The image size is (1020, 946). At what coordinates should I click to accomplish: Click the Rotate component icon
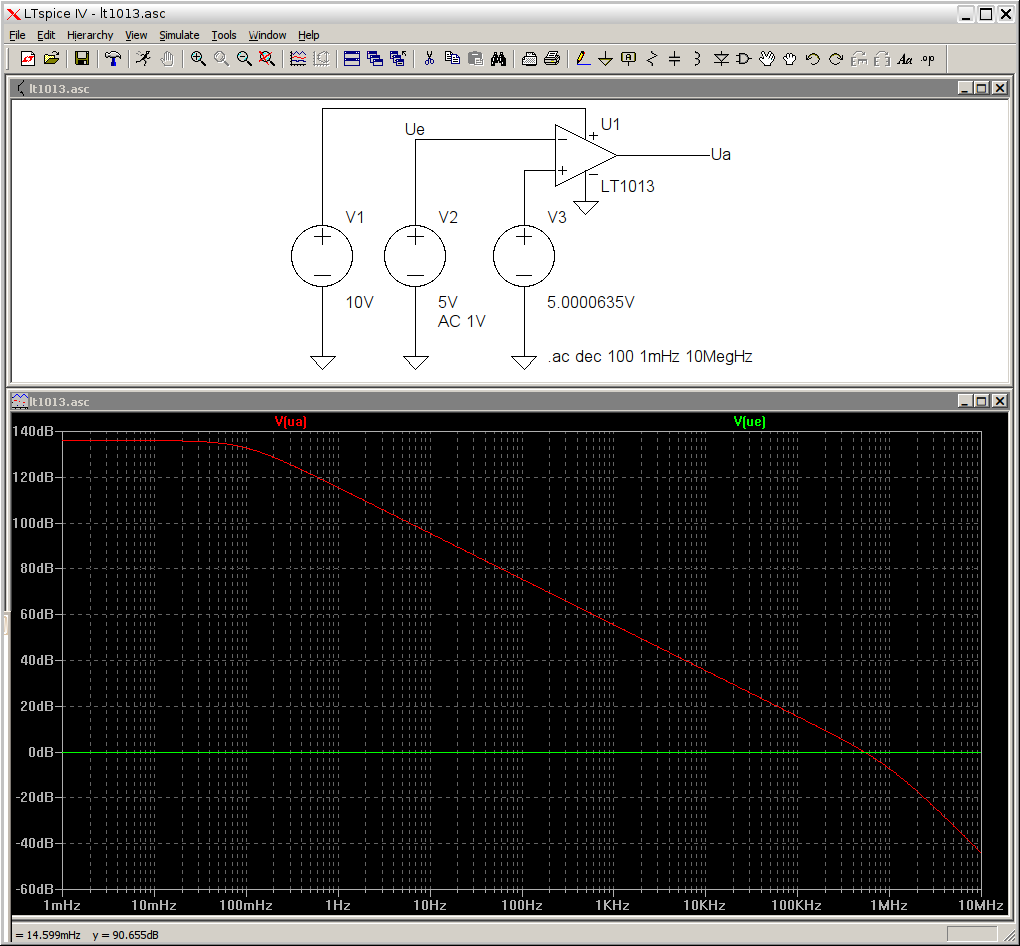click(x=859, y=59)
